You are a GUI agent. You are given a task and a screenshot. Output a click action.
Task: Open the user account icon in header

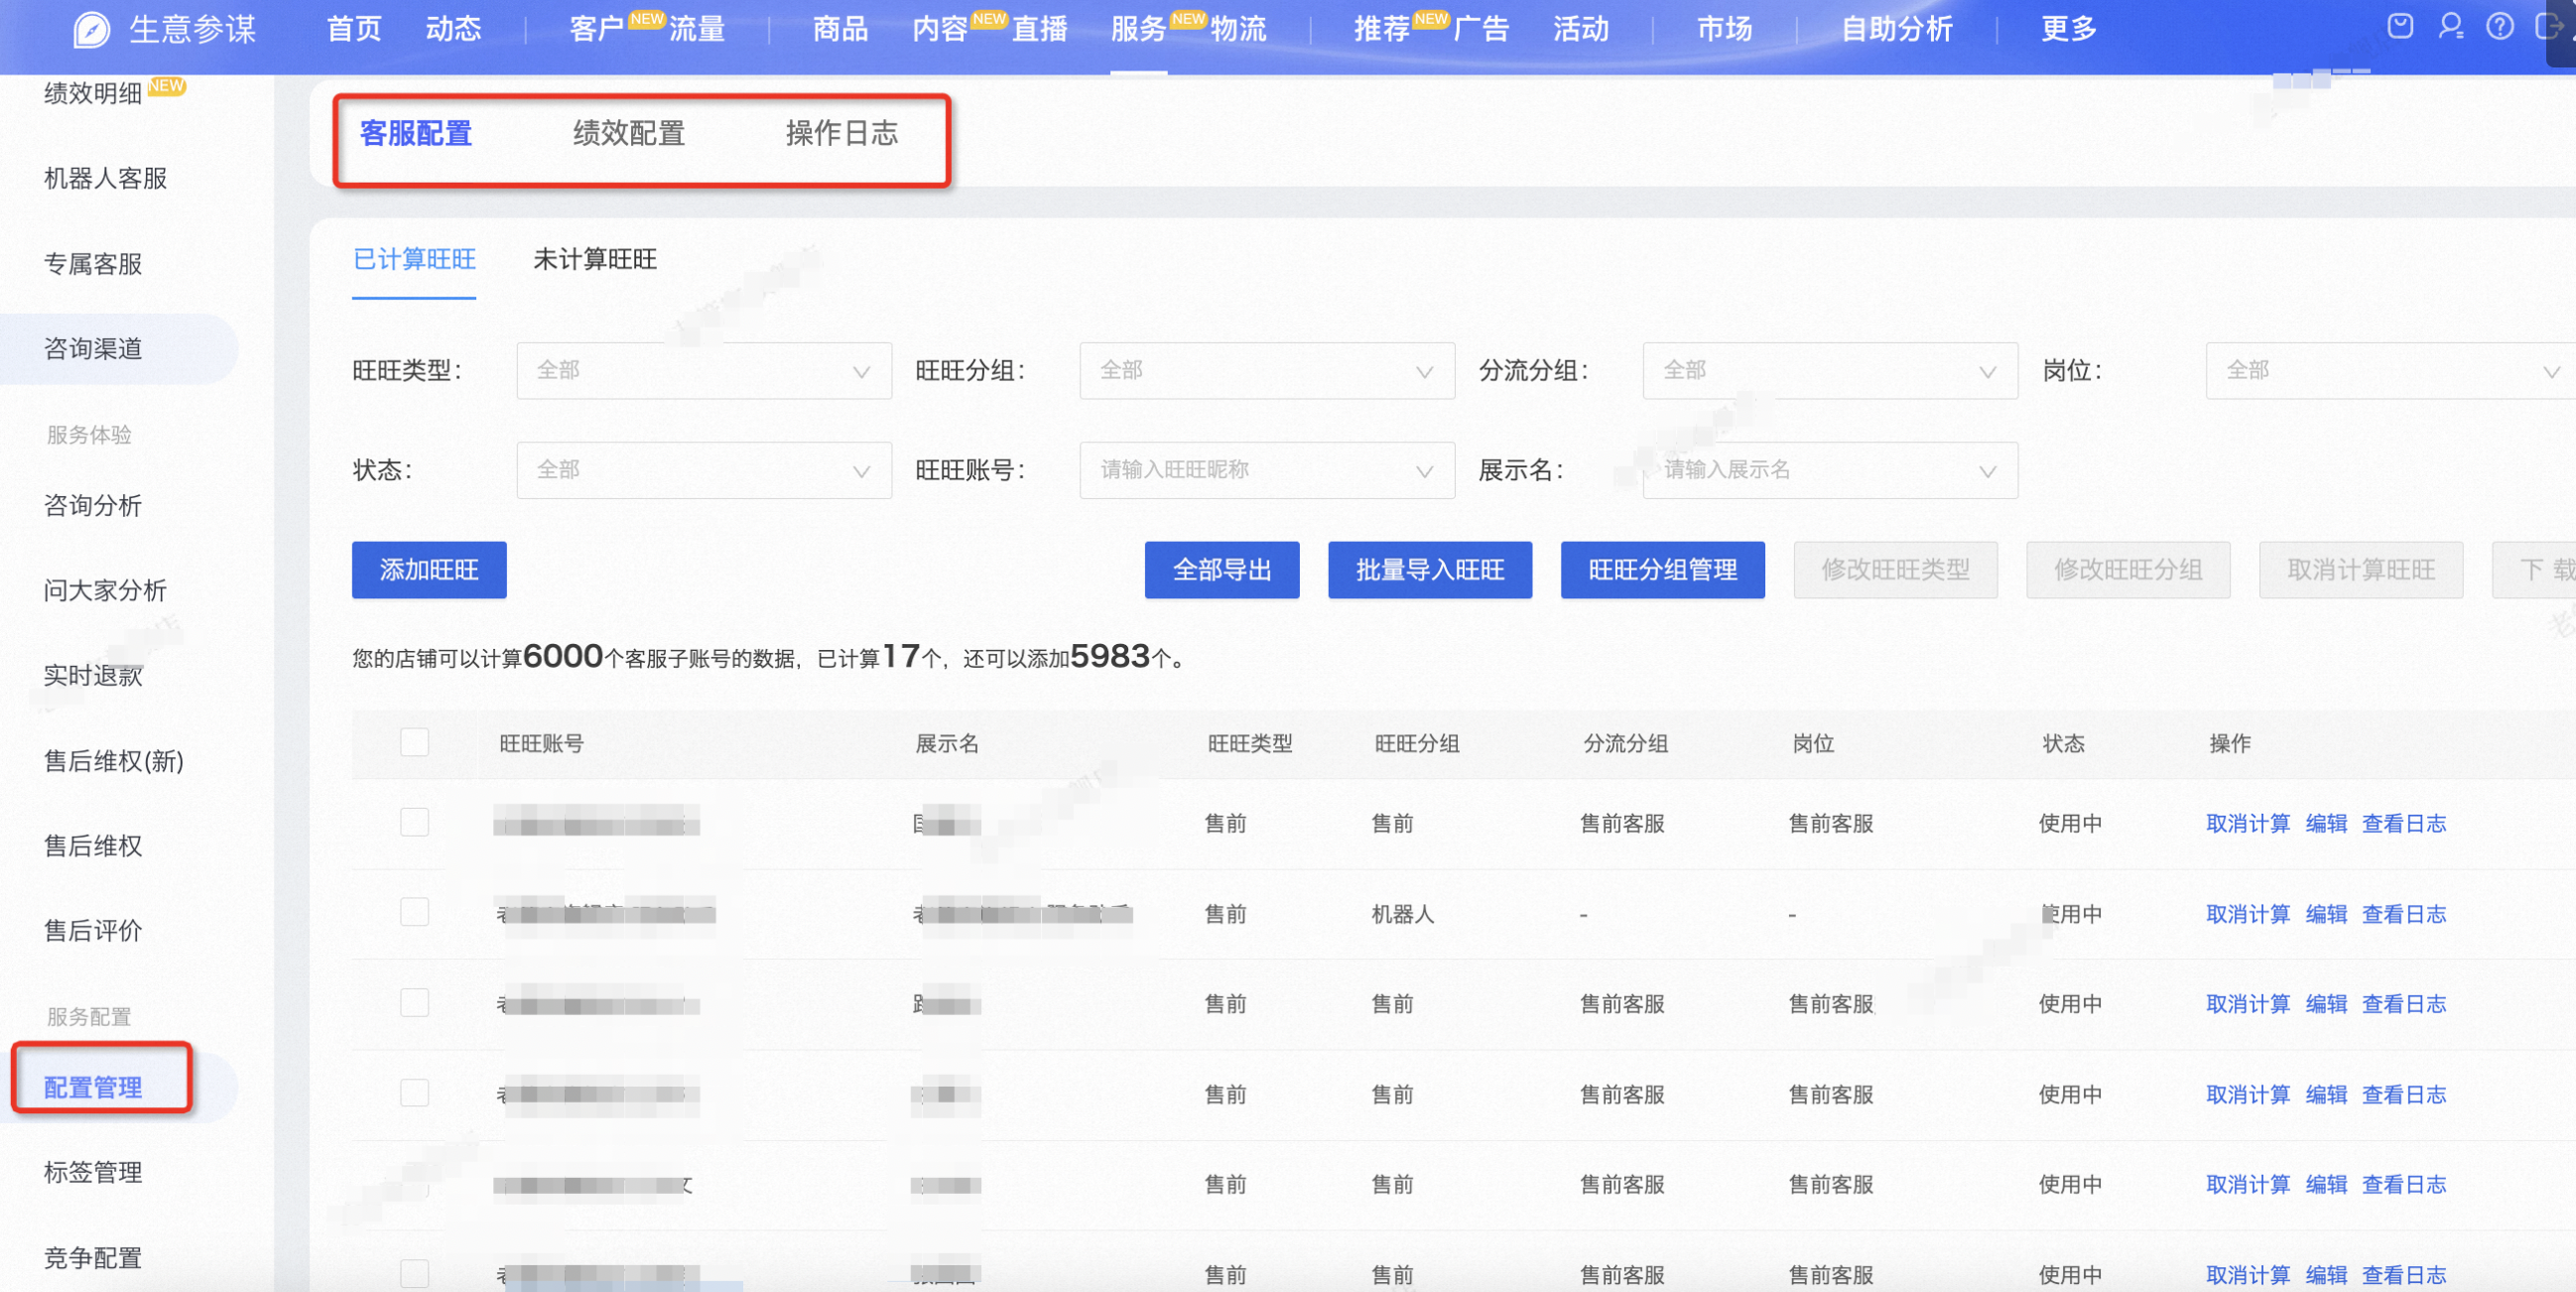tap(2450, 26)
